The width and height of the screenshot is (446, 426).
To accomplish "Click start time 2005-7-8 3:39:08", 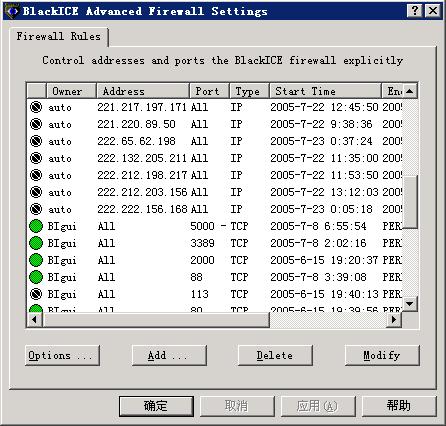I will tap(318, 277).
